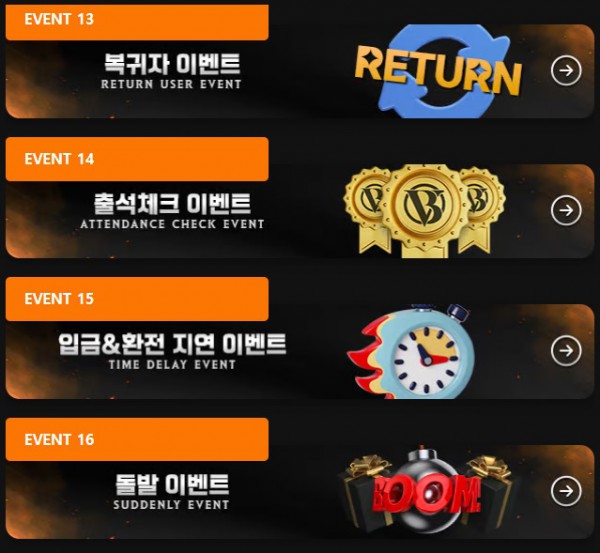
Task: Click the red BOOM bomb graphic
Action: (x=426, y=494)
